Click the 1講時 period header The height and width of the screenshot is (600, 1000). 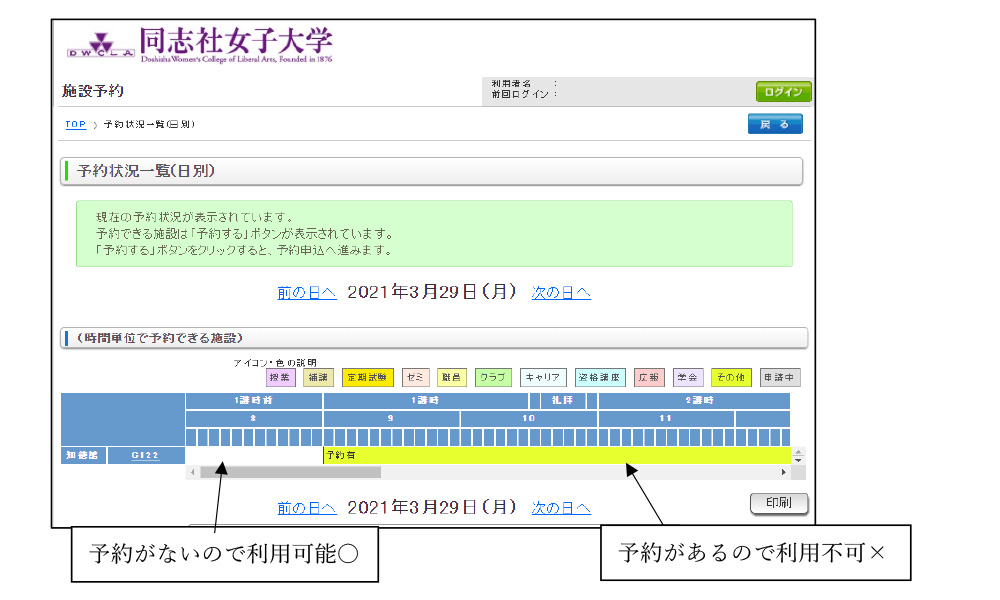pyautogui.click(x=425, y=400)
